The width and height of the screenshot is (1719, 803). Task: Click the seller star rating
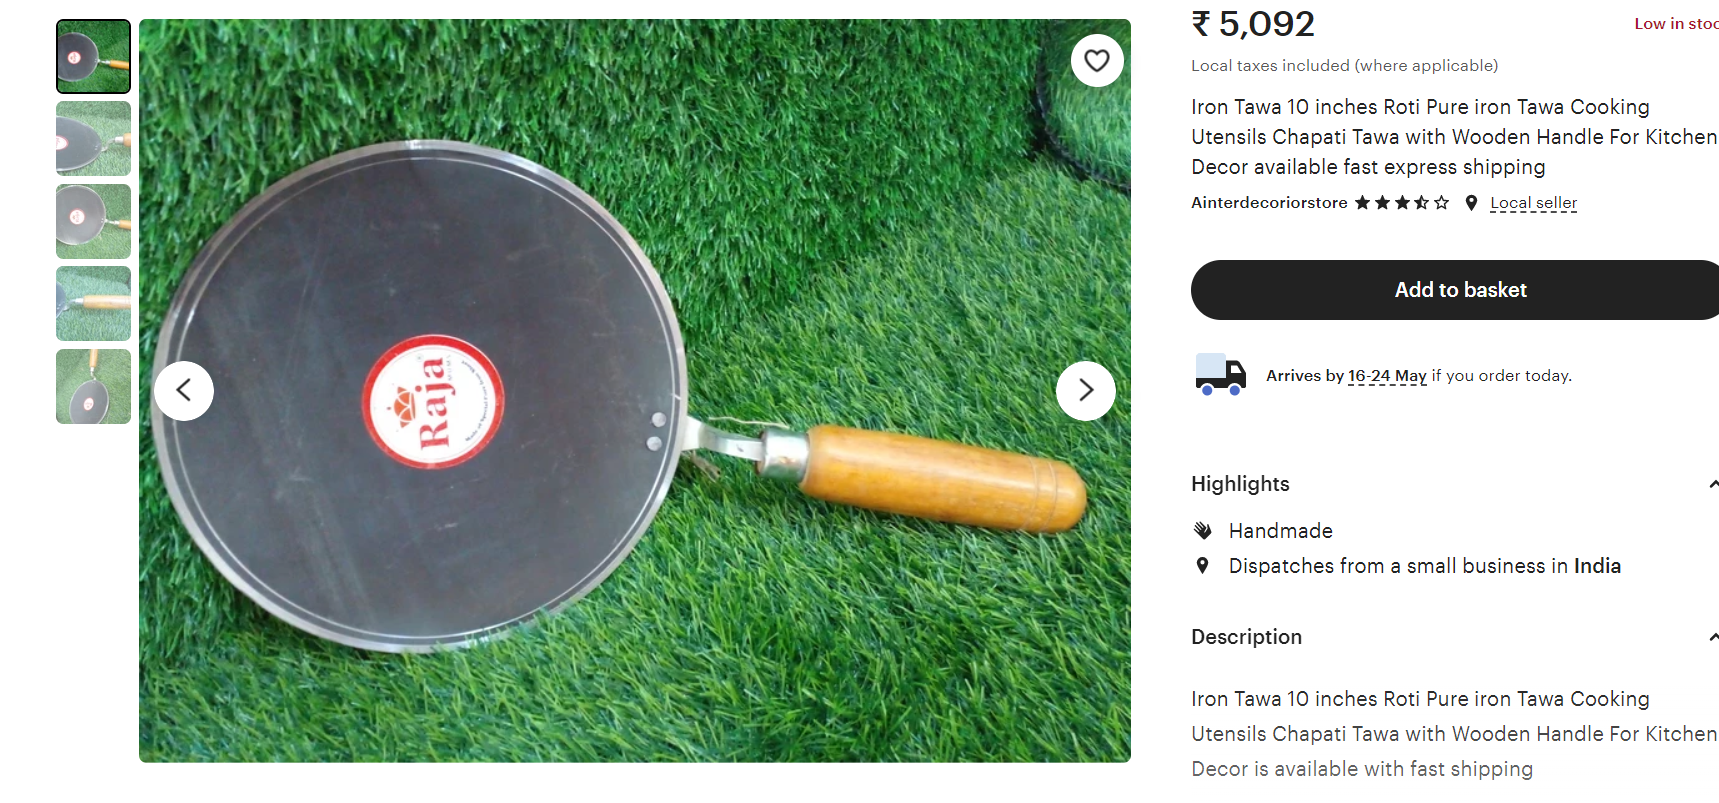1402,203
